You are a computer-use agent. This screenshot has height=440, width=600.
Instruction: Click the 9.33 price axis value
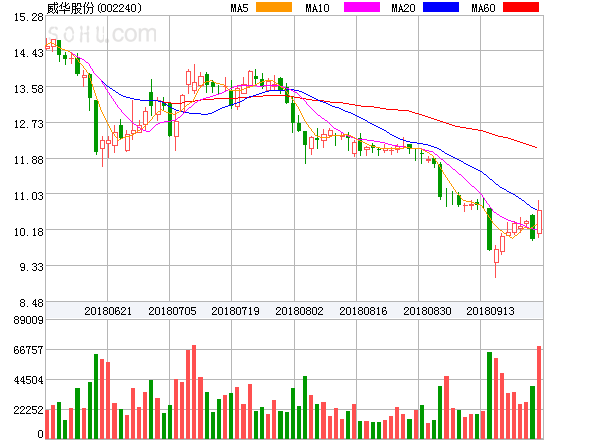(x=31, y=267)
